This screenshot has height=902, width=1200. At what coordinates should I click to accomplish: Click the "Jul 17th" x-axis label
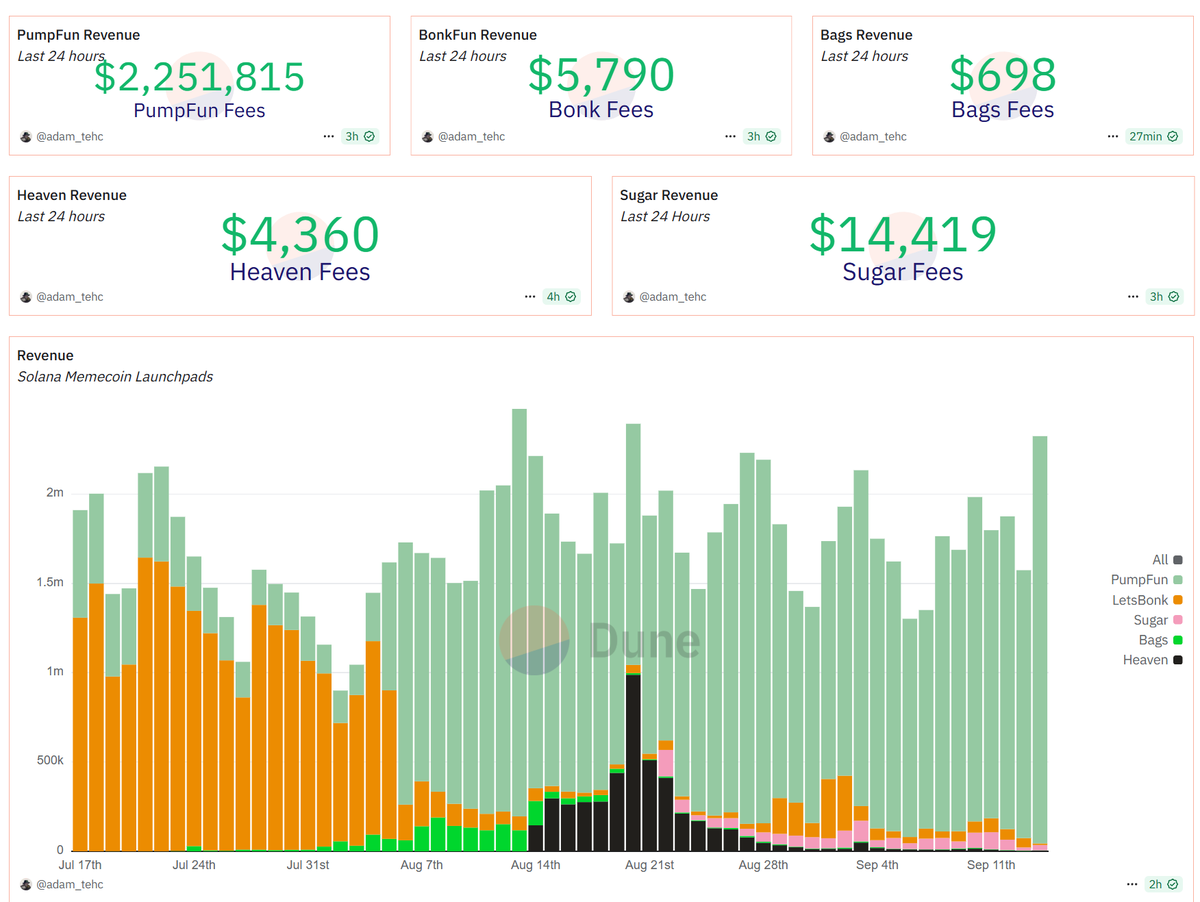tap(80, 865)
